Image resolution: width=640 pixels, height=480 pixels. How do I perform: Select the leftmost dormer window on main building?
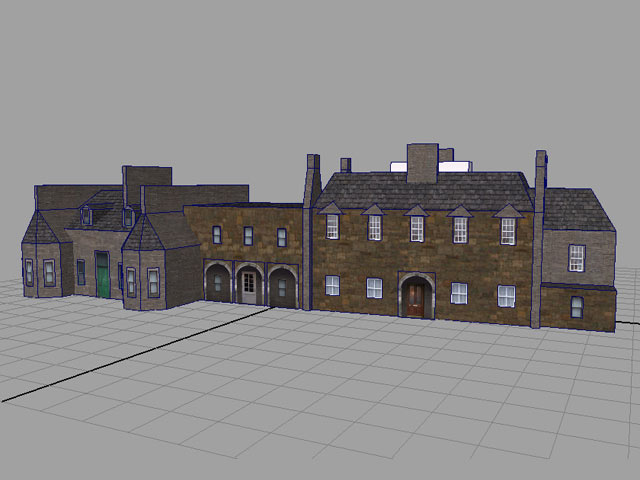pos(332,226)
